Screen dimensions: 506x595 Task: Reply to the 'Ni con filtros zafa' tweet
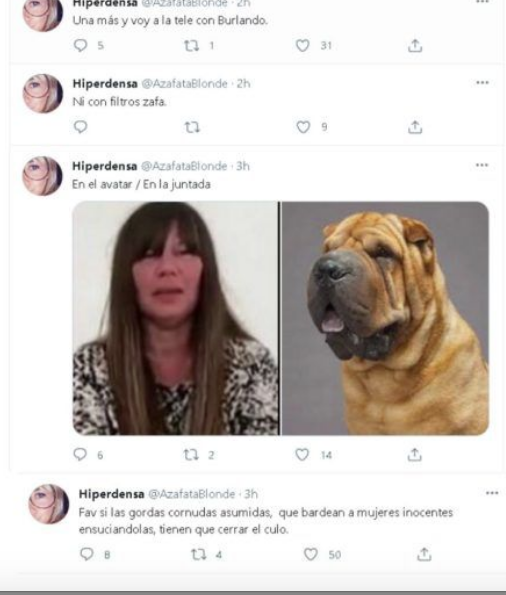tap(80, 126)
